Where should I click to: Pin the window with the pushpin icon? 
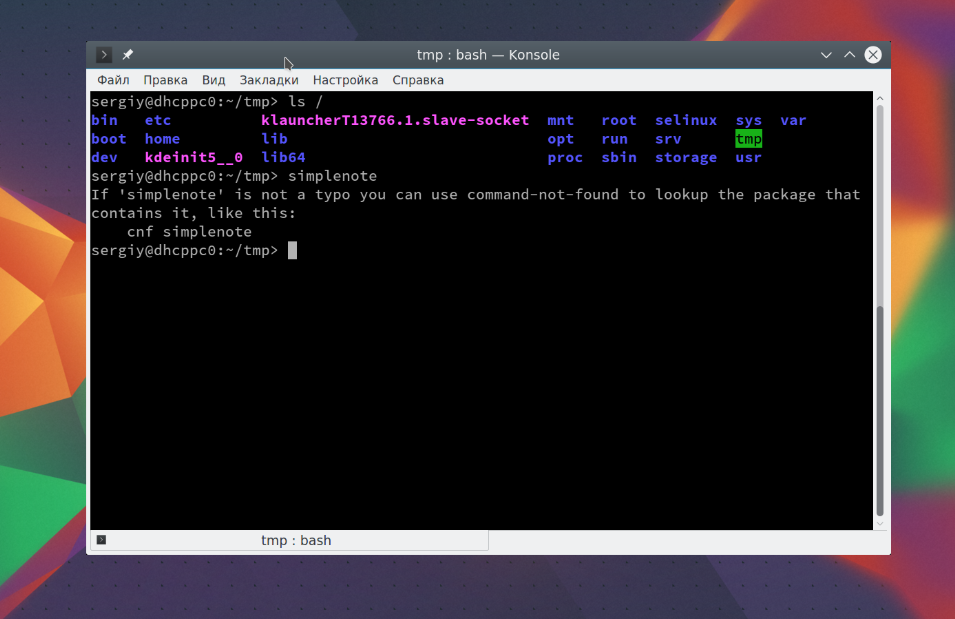127,55
